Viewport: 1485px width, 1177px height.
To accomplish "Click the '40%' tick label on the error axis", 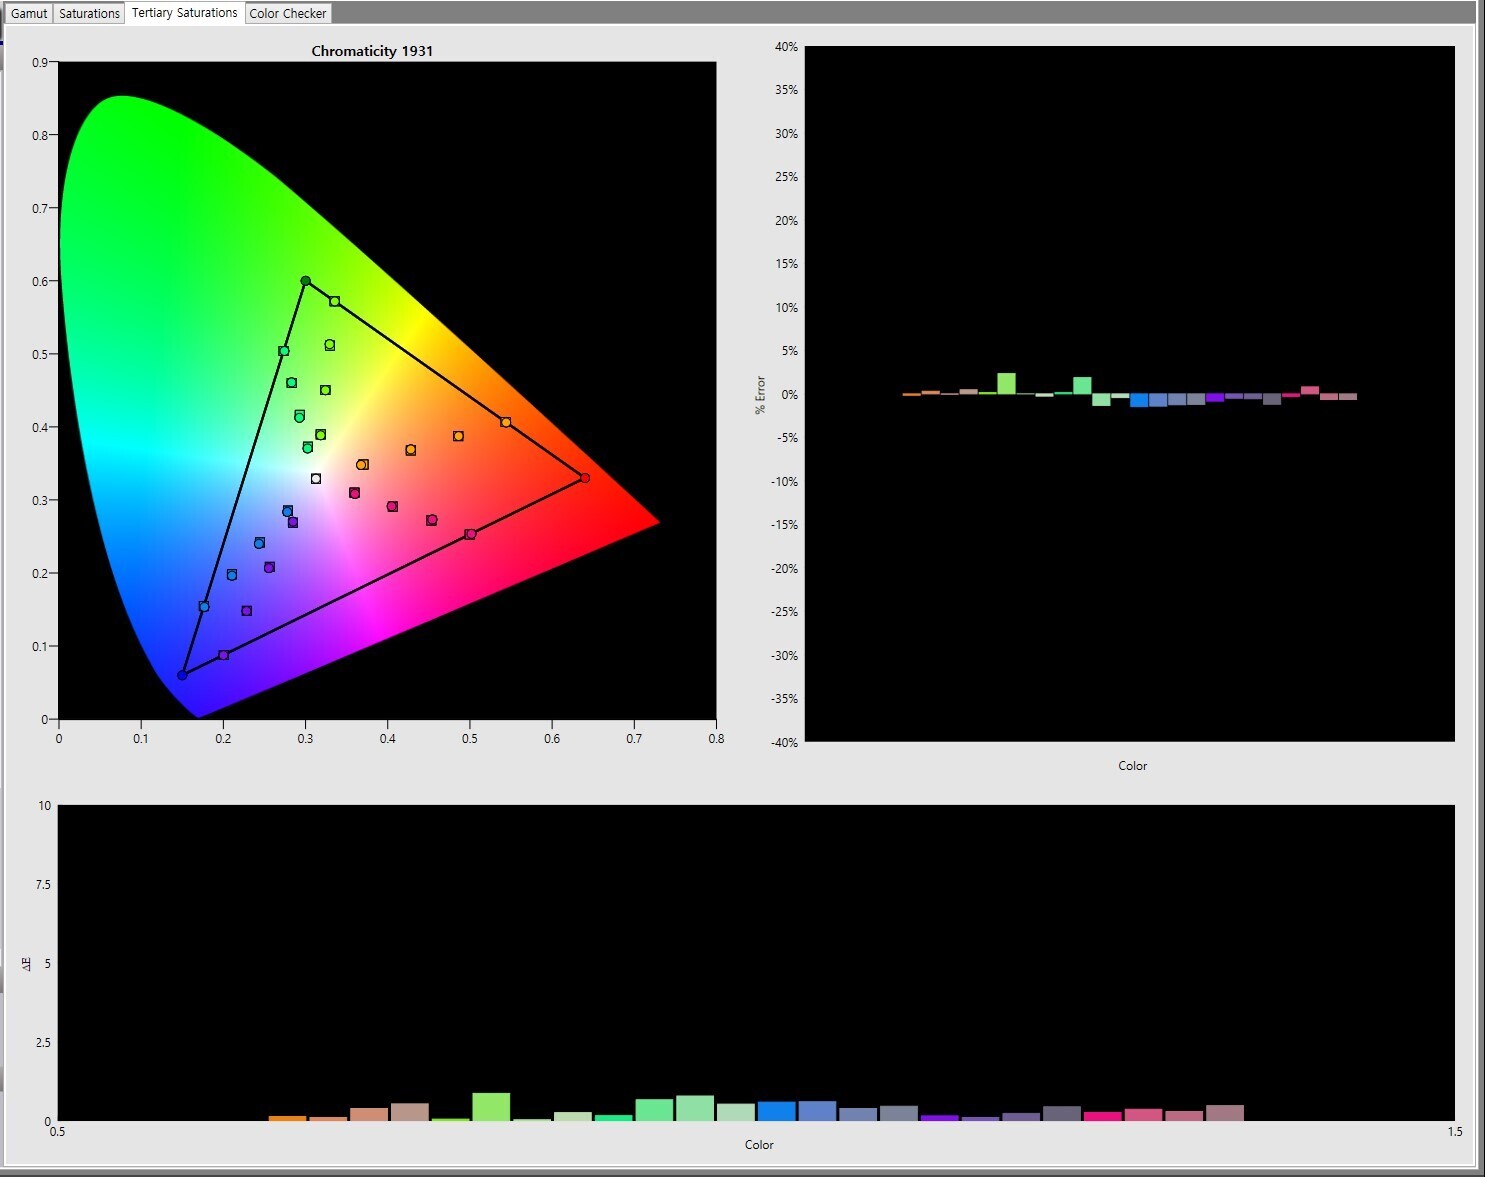I will [x=786, y=47].
